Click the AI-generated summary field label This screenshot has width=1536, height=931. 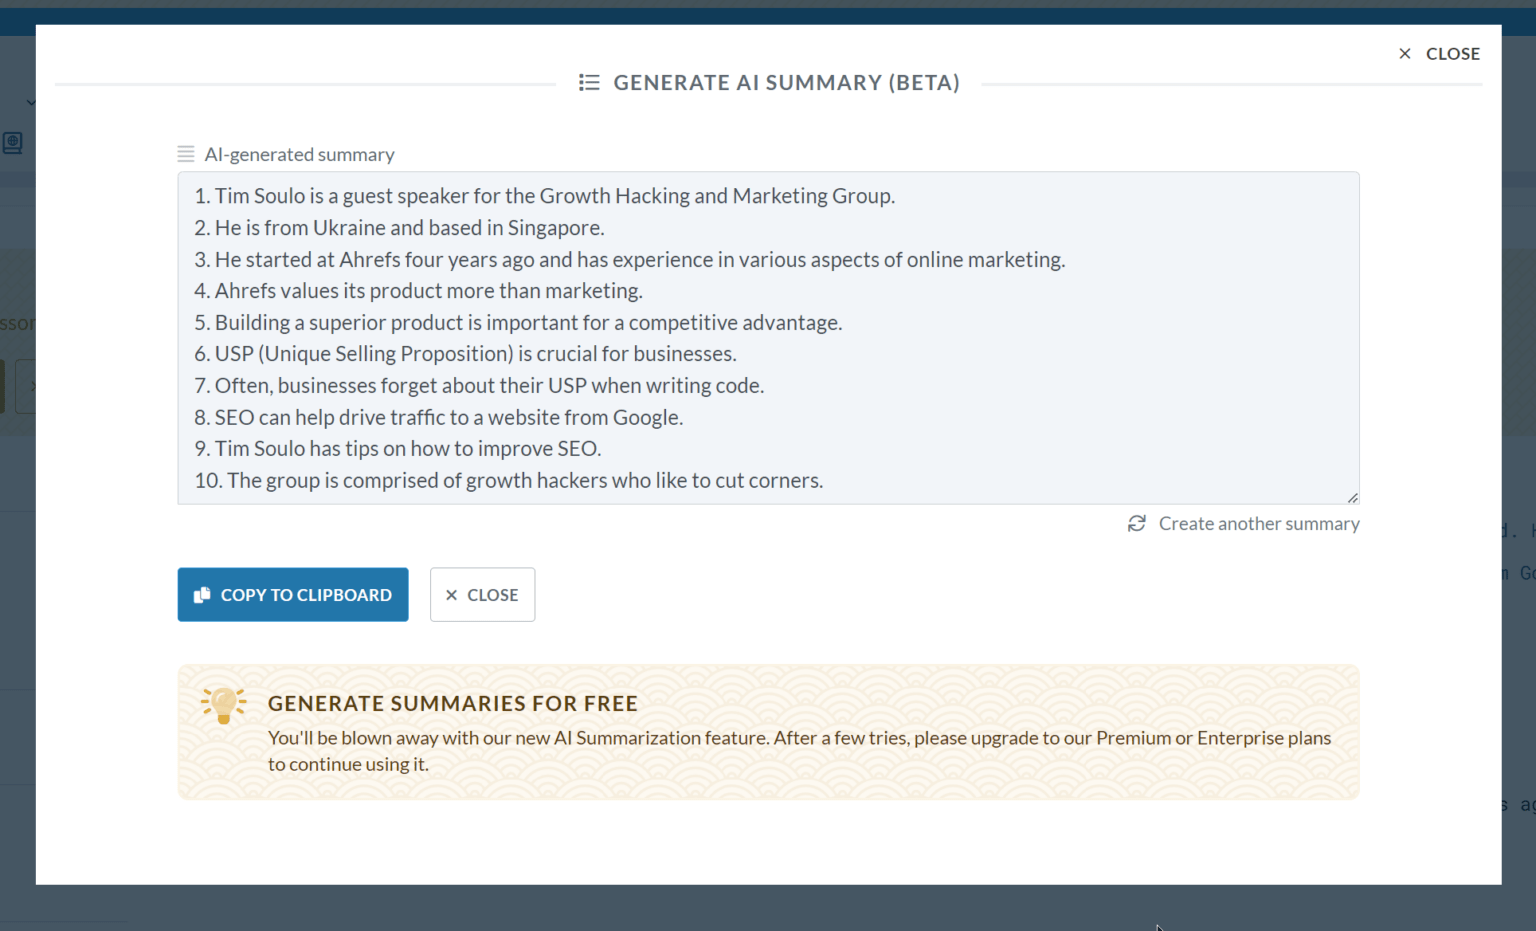tap(299, 155)
